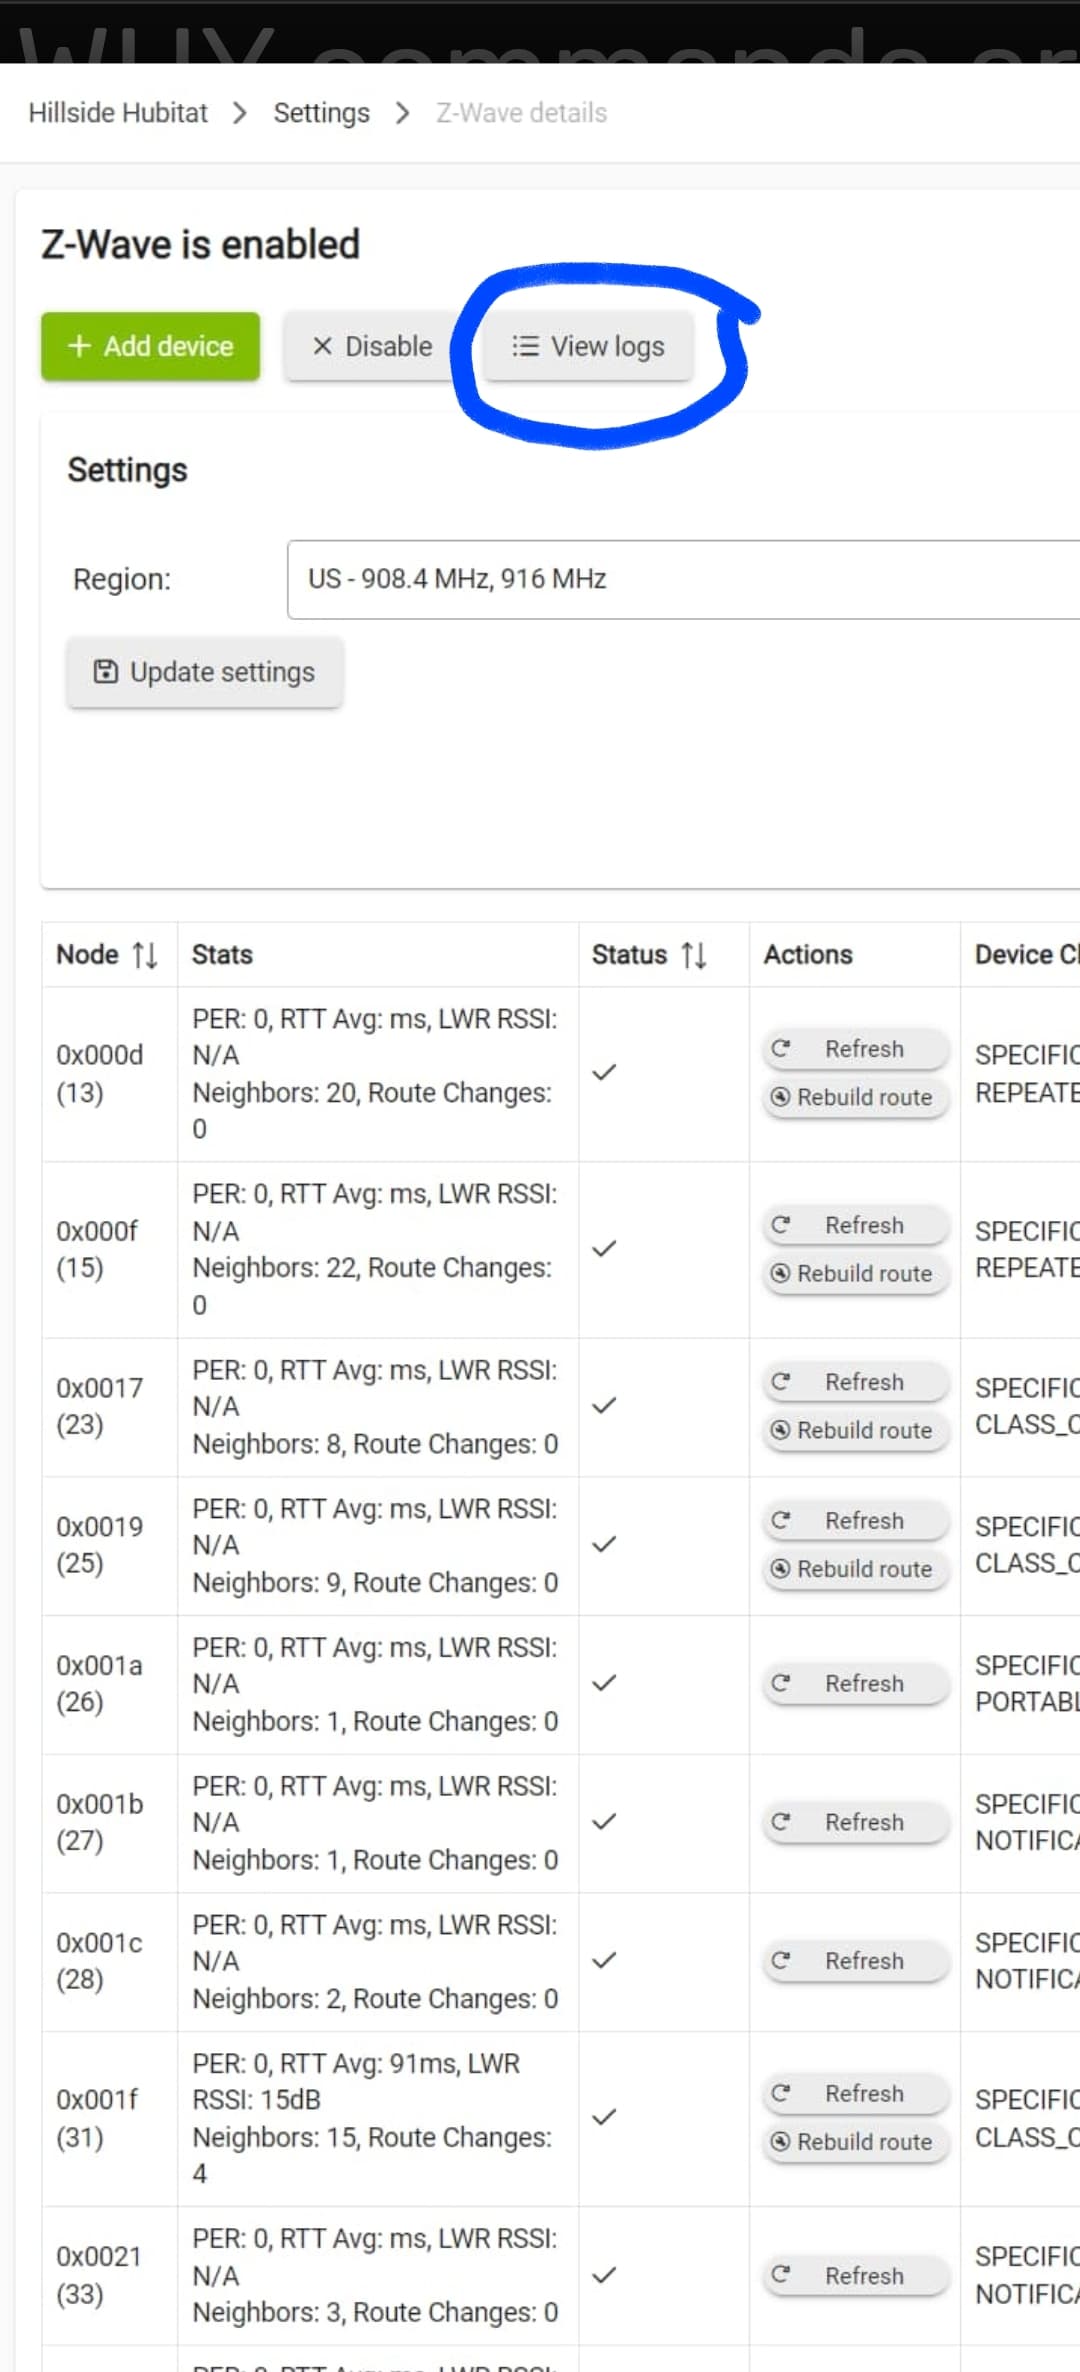Sort by Status column arrows icon
Image resolution: width=1080 pixels, height=2372 pixels.
coord(694,955)
